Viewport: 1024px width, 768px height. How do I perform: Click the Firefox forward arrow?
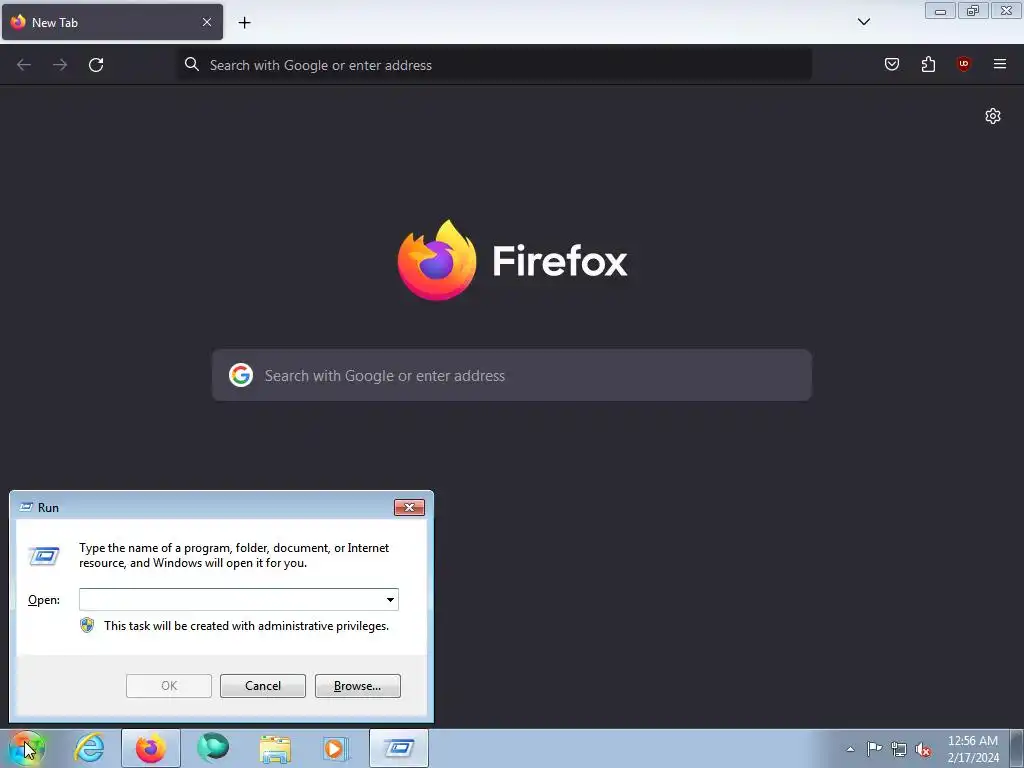(x=60, y=65)
